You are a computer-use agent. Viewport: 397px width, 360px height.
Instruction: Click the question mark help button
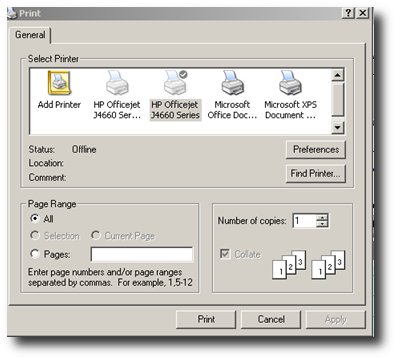click(x=348, y=13)
